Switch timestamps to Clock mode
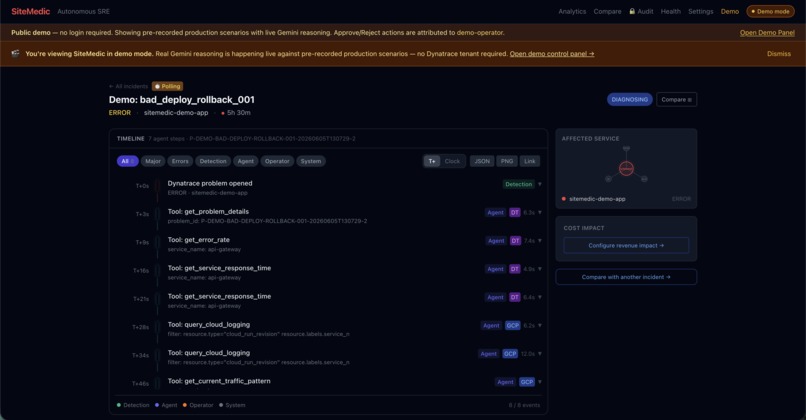 [x=452, y=161]
